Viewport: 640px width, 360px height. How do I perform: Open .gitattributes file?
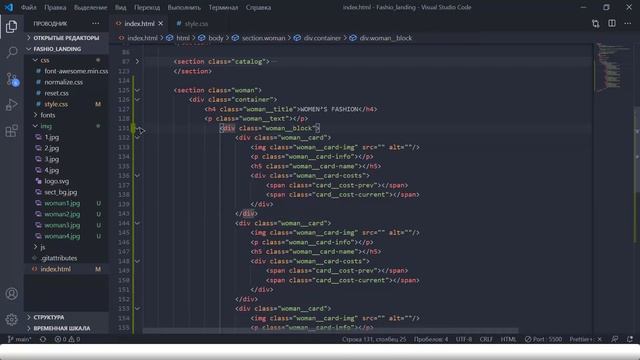point(59,258)
